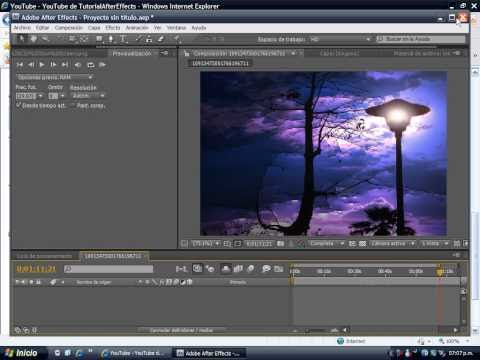Viewport: 480px width, 360px height.
Task: Open the Animación menu
Action: click(x=137, y=28)
